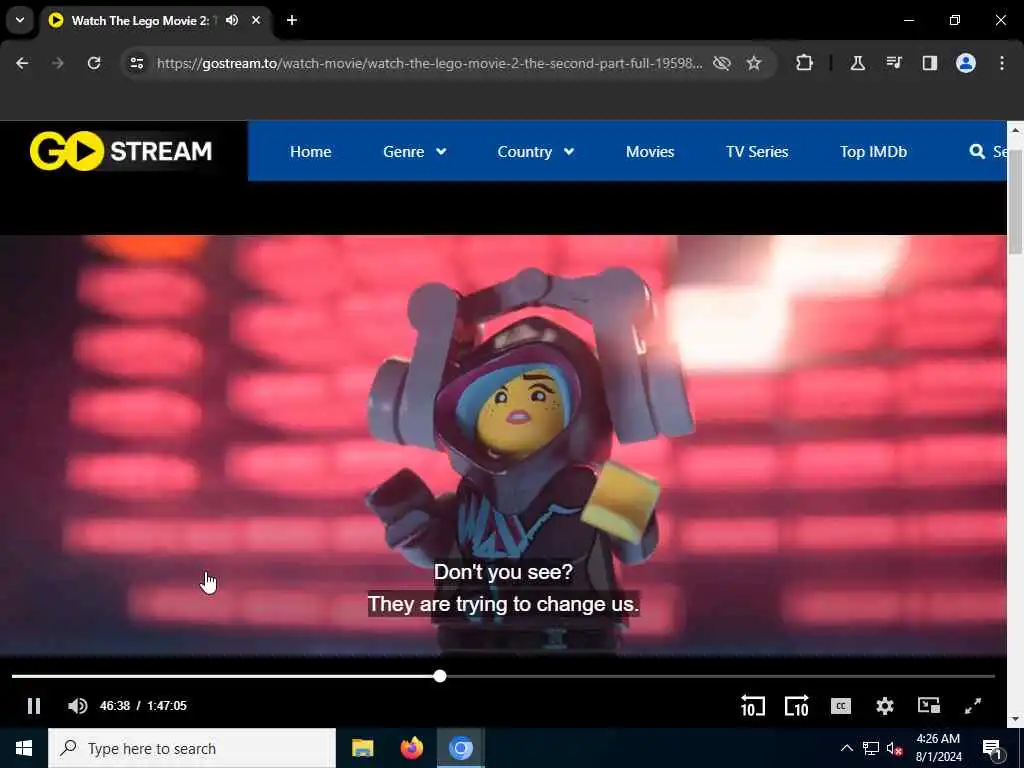Open the notification center icon

point(992,749)
